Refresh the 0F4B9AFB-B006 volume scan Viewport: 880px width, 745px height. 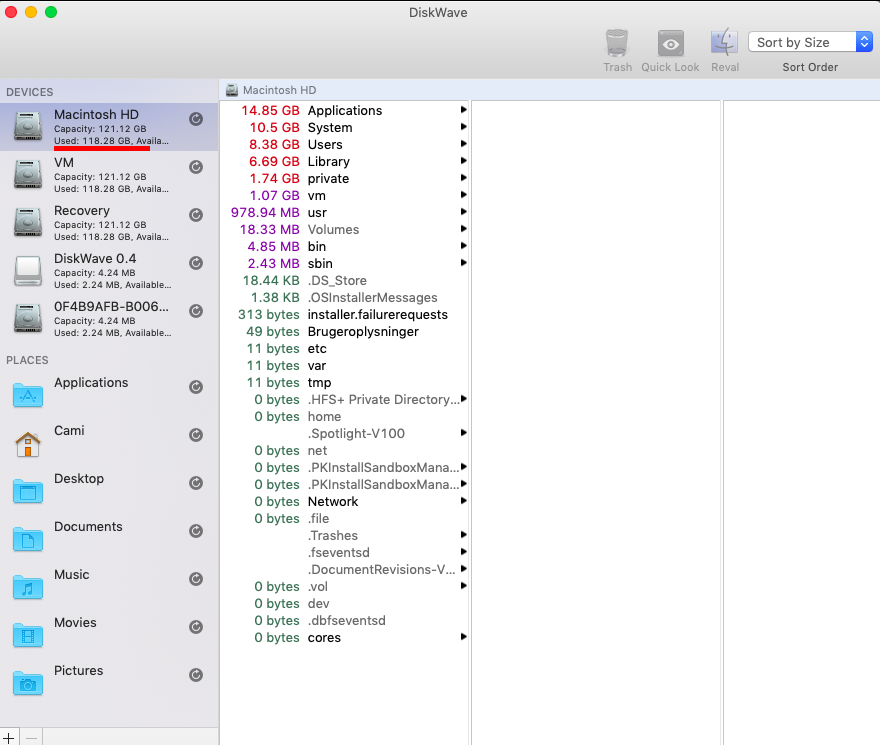(x=196, y=310)
